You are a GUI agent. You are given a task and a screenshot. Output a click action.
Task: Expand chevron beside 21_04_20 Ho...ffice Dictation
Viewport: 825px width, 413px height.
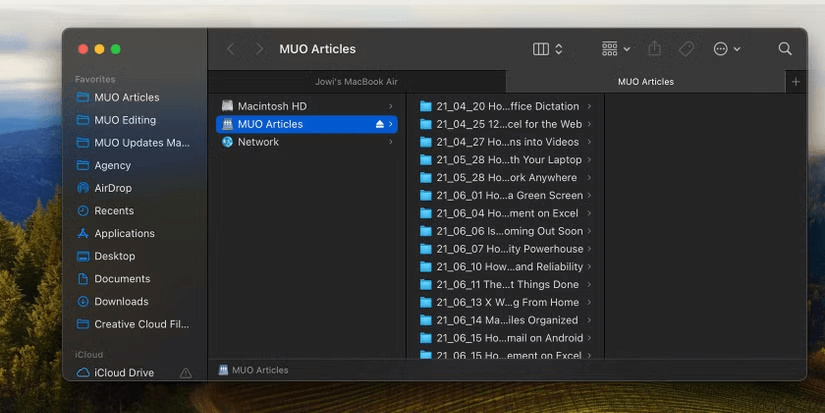click(x=589, y=106)
